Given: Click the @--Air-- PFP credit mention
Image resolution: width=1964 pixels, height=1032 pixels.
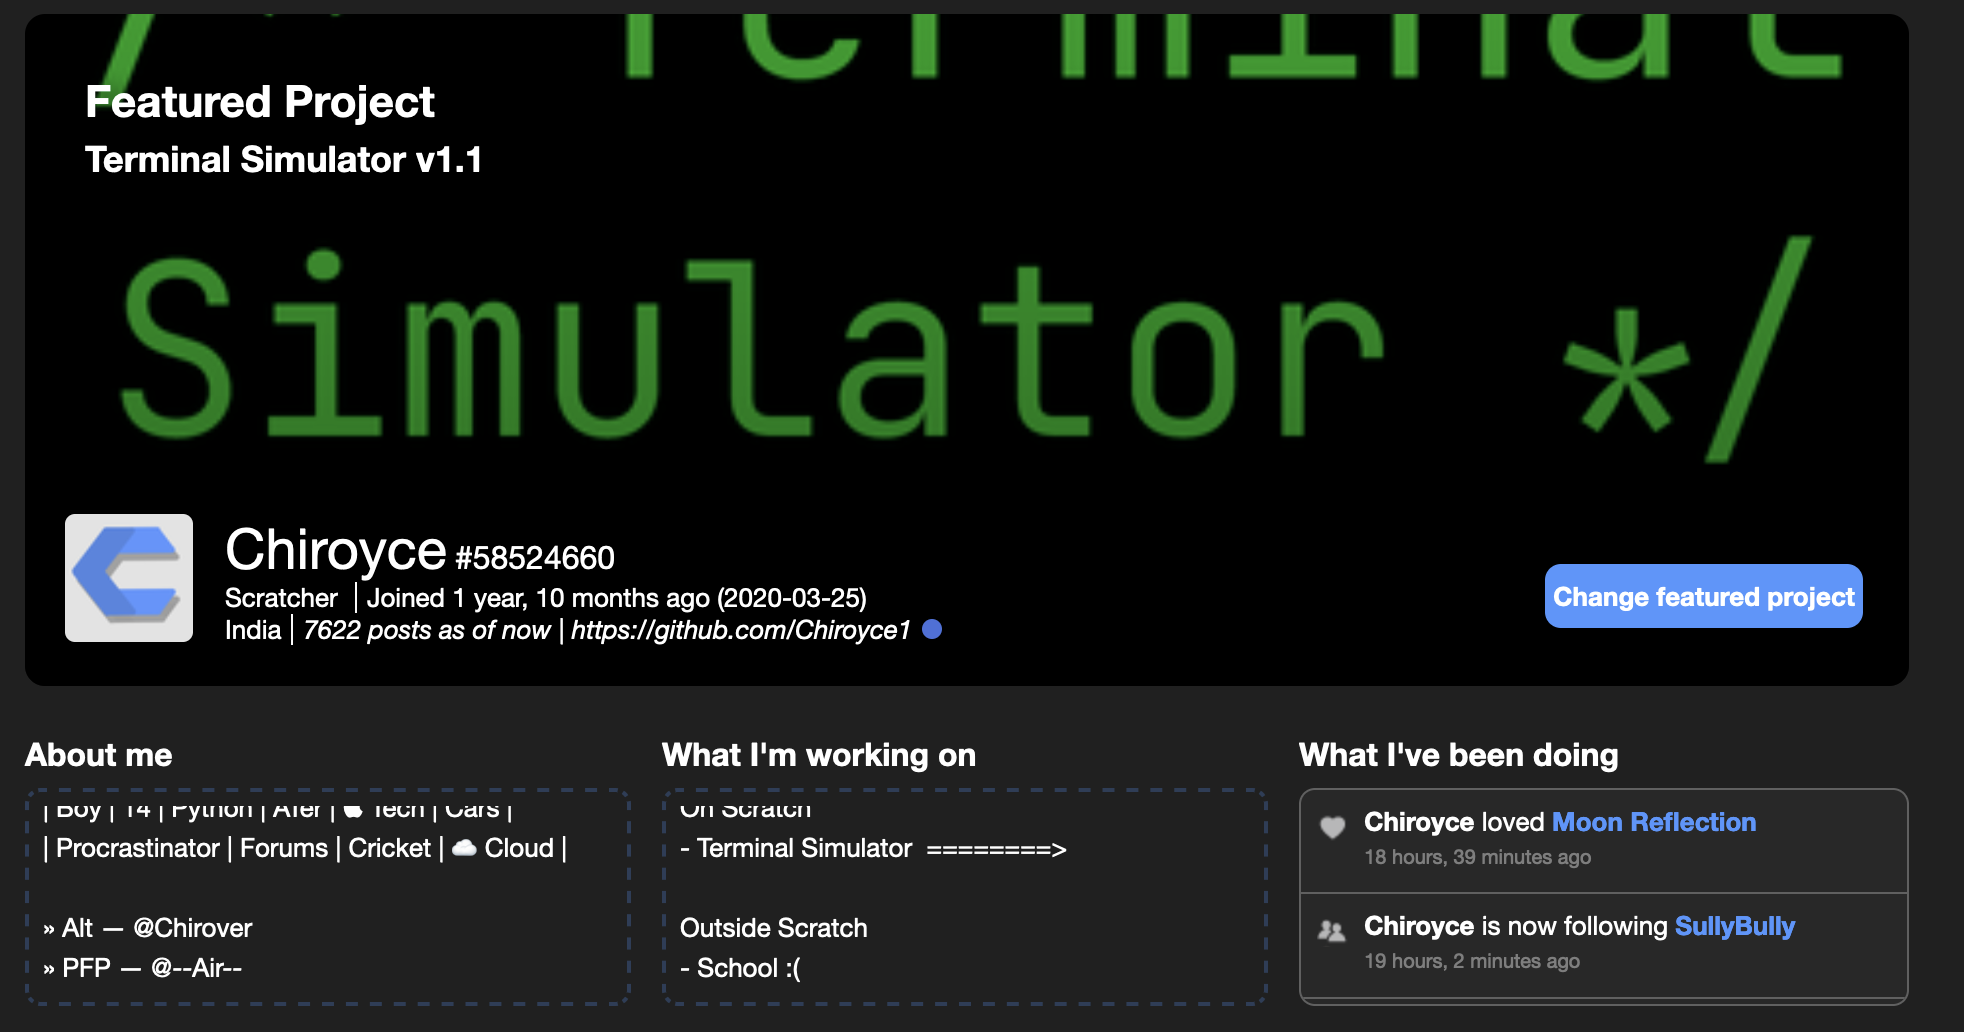Looking at the screenshot, I should click(196, 968).
